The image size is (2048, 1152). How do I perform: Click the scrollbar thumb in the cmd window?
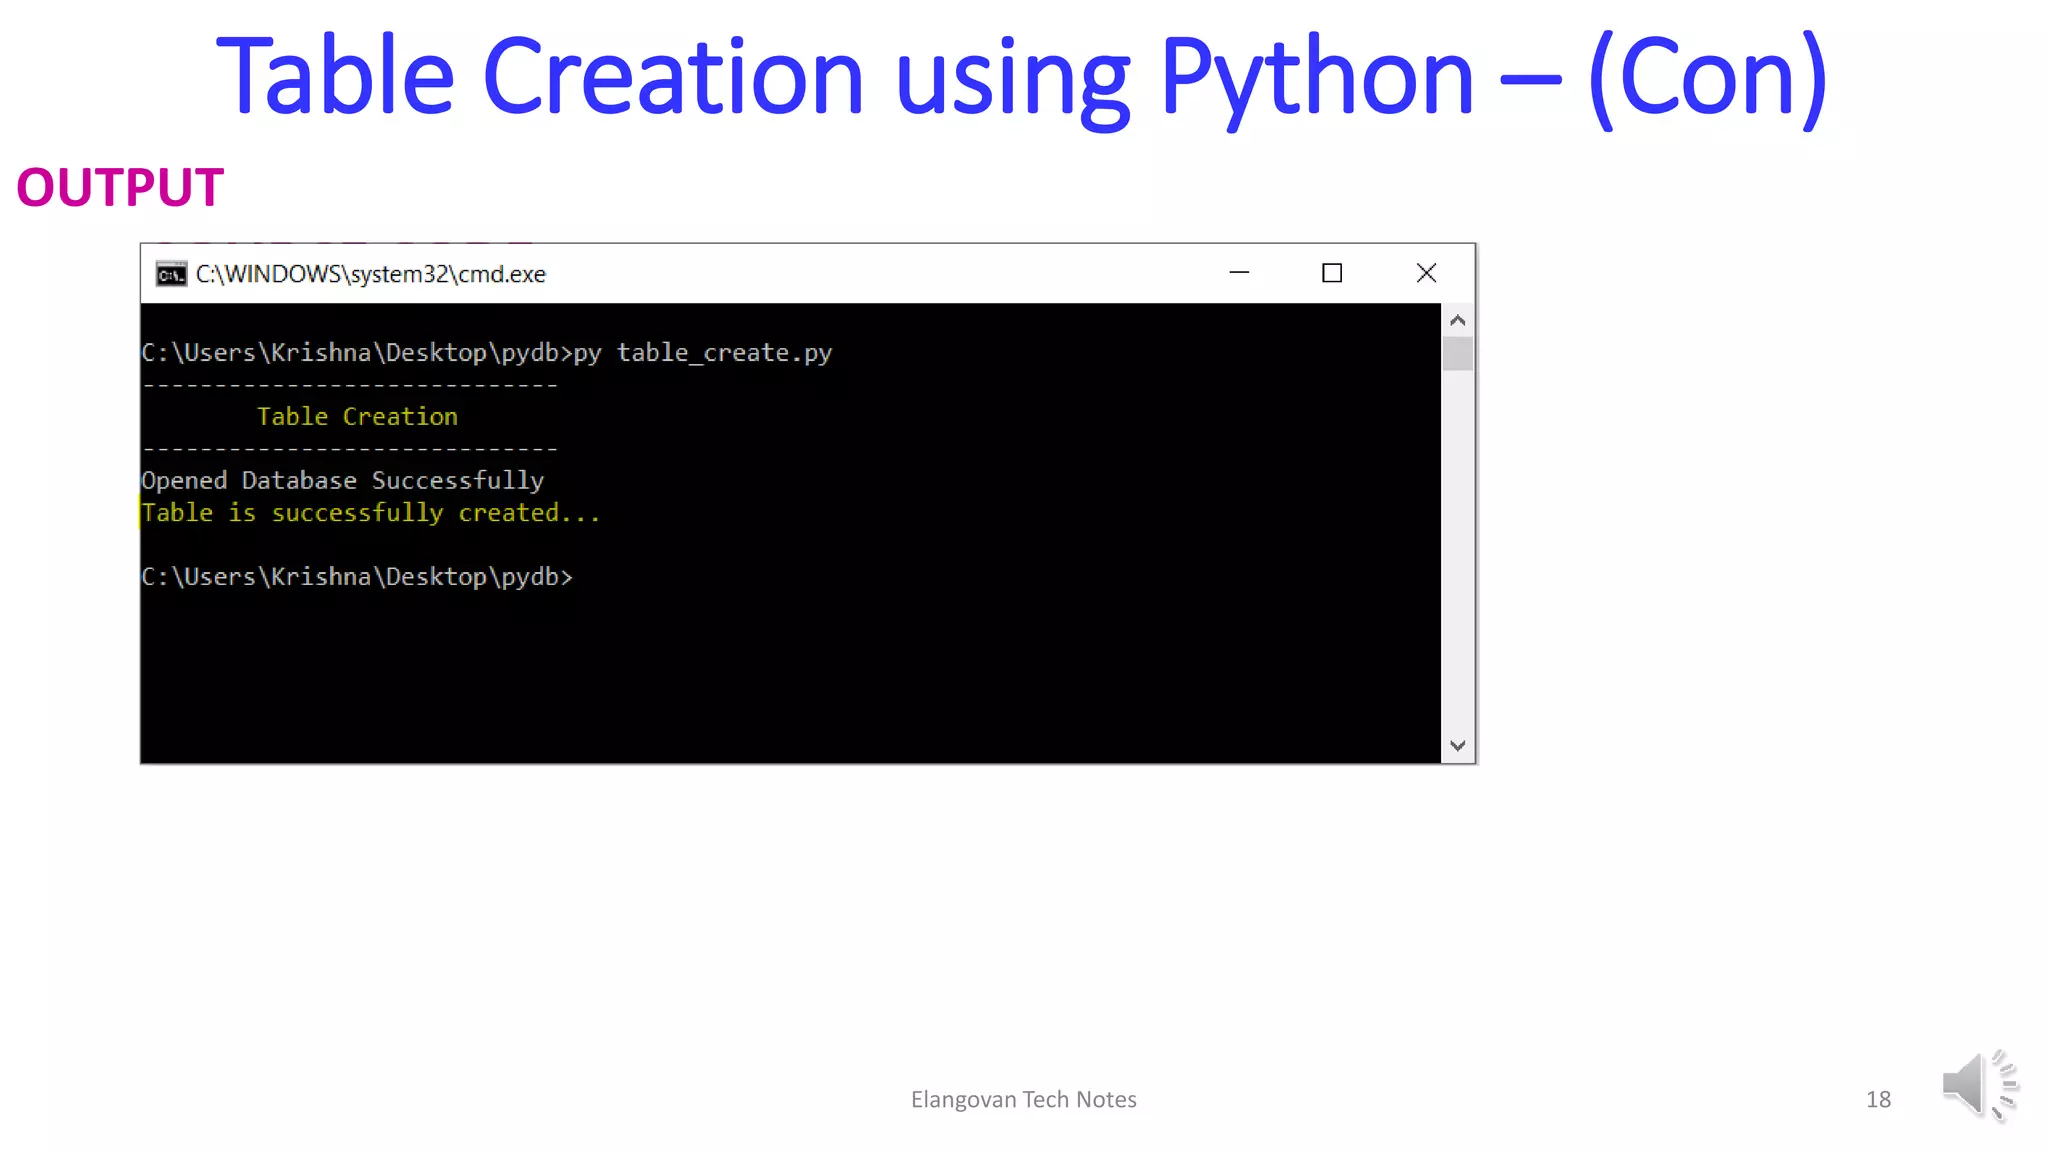[1458, 354]
